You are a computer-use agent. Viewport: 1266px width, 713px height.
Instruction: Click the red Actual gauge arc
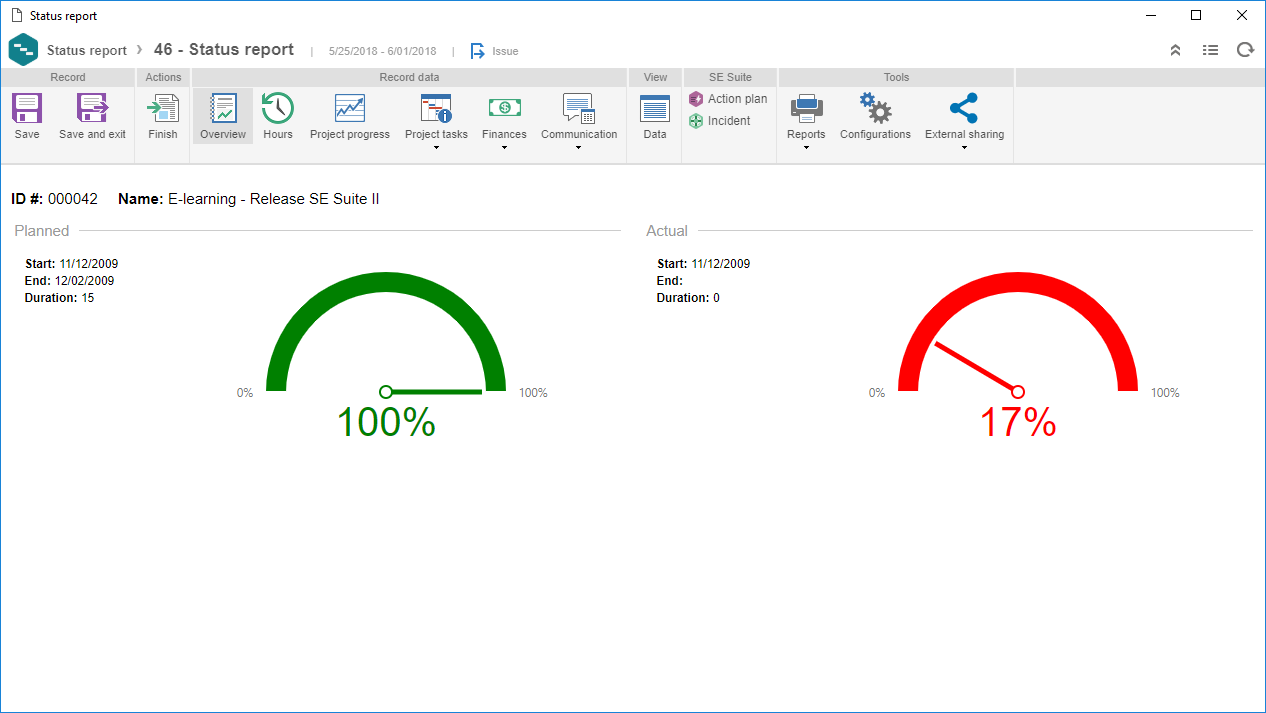tap(1018, 284)
